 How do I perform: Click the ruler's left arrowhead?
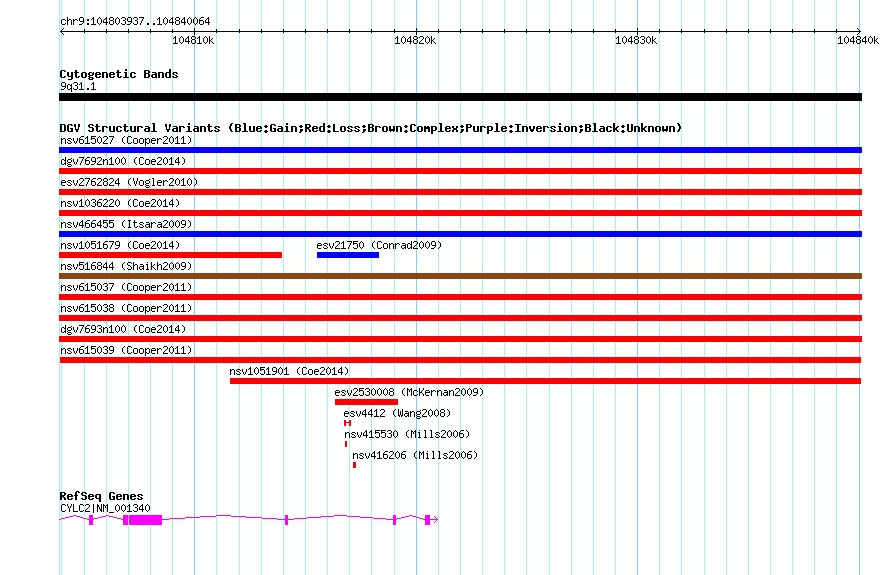point(62,32)
